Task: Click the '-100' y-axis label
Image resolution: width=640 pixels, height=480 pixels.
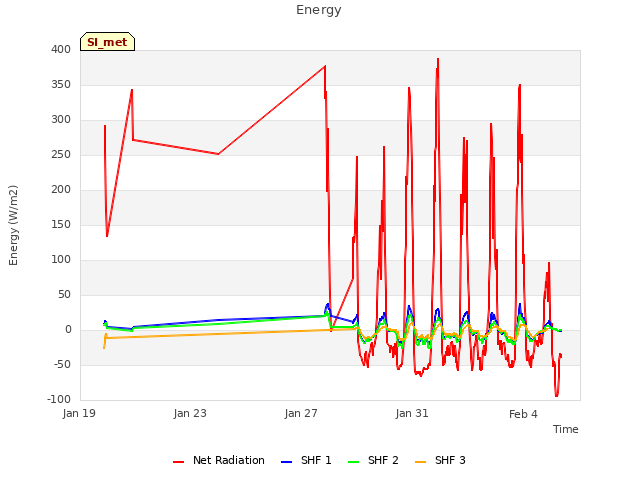Action: 59,400
